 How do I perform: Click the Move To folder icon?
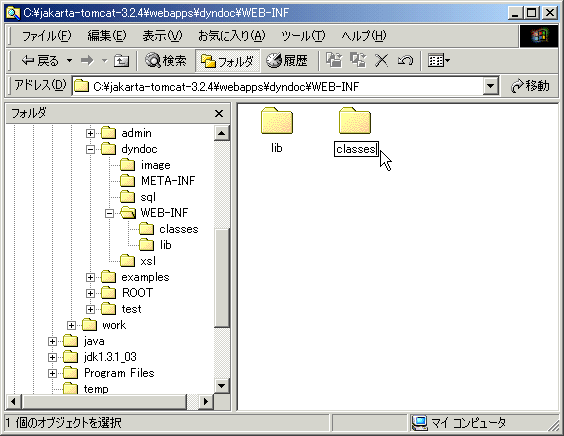(334, 60)
